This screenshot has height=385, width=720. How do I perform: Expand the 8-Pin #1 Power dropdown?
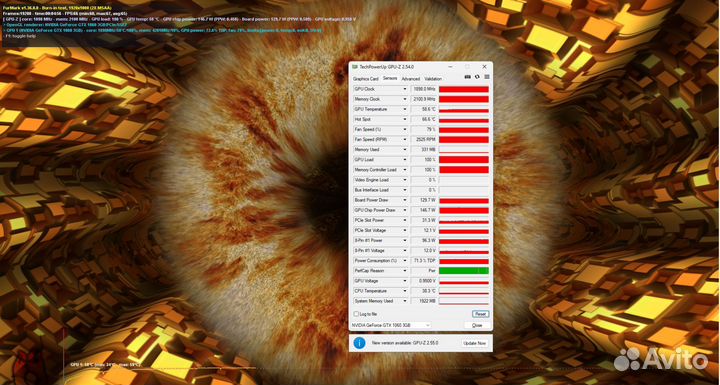pyautogui.click(x=405, y=241)
